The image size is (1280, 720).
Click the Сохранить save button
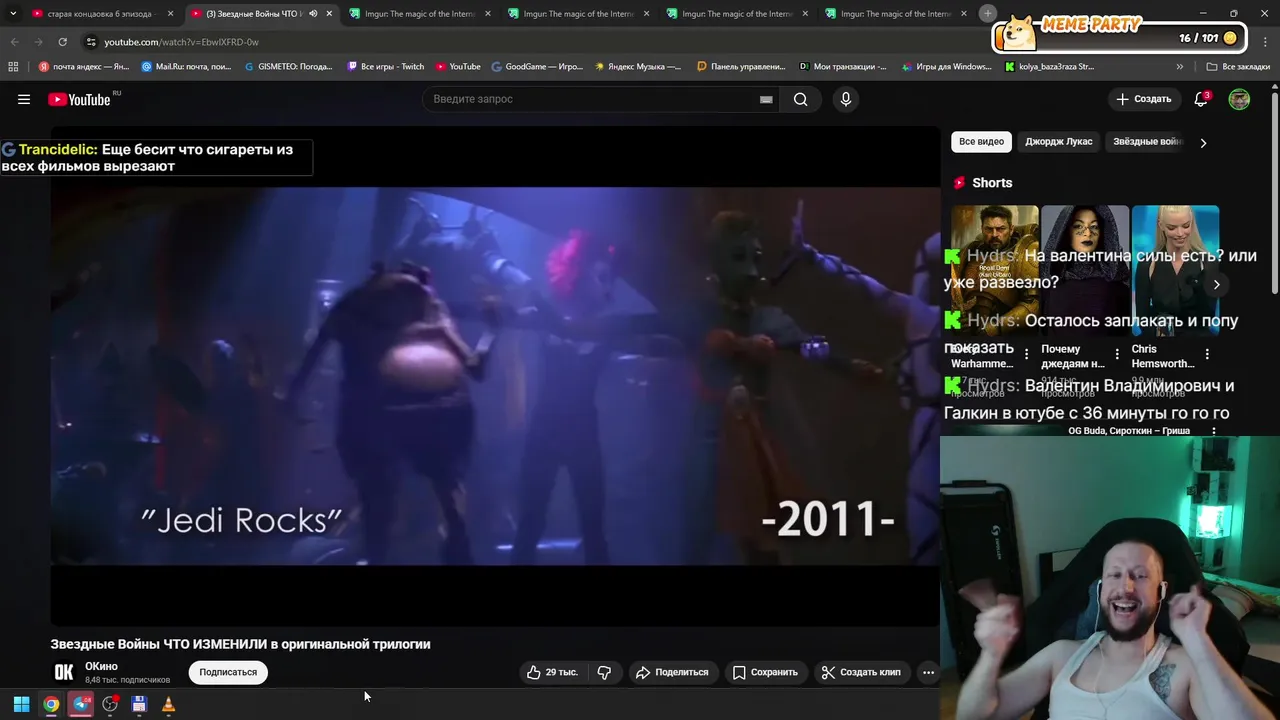(x=765, y=672)
